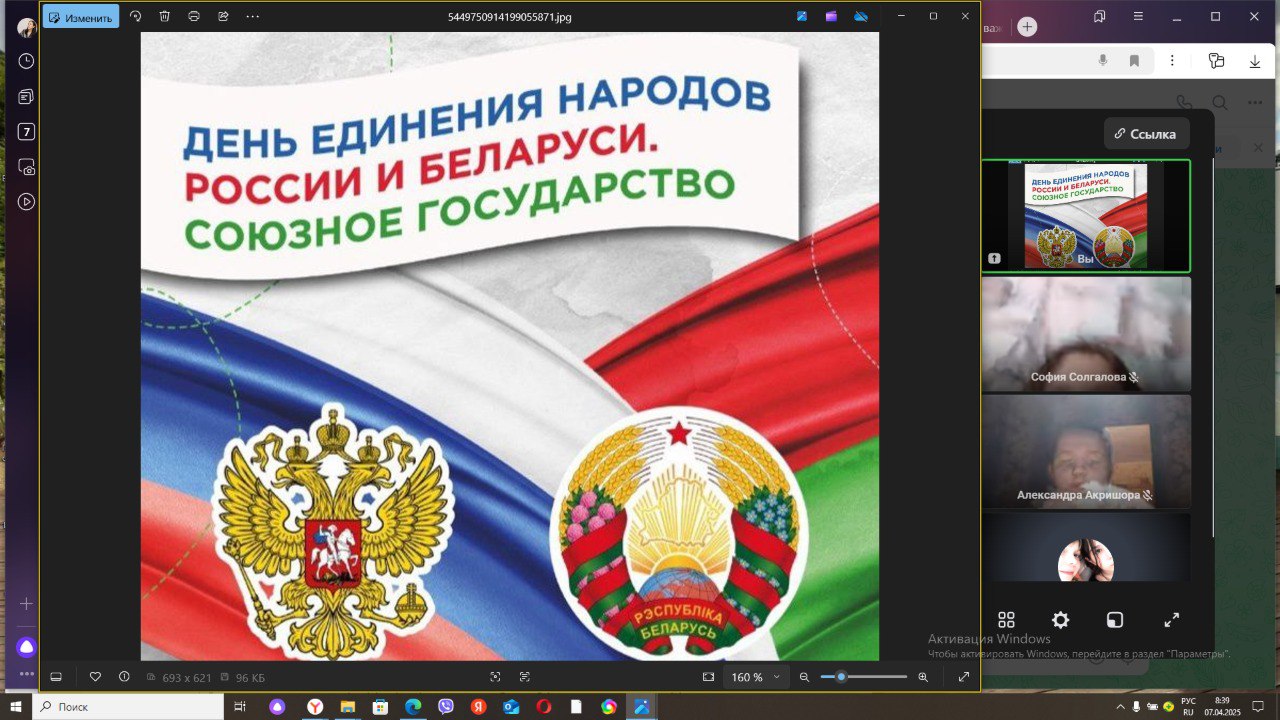This screenshot has height=720, width=1280.
Task: Open the browser downloads arrow icon
Action: [x=1255, y=61]
